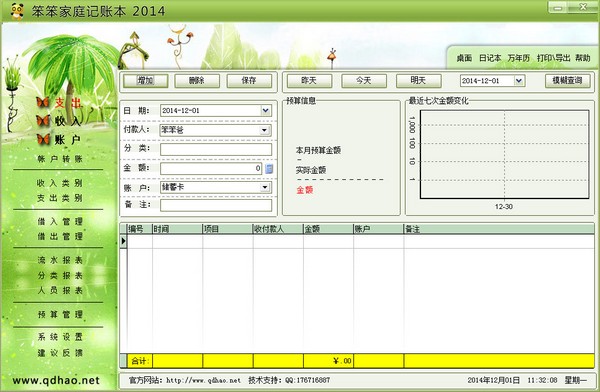
Task: Expand the 付款人 dropdown arrow
Action: [x=264, y=131]
